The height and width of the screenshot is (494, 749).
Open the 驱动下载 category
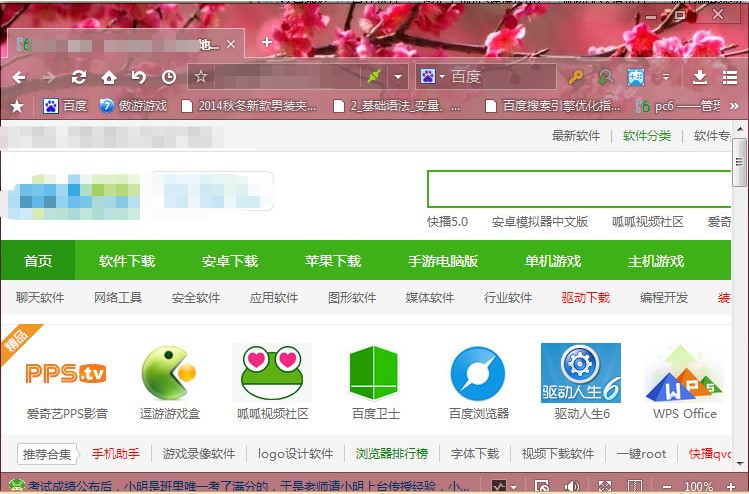coord(586,298)
